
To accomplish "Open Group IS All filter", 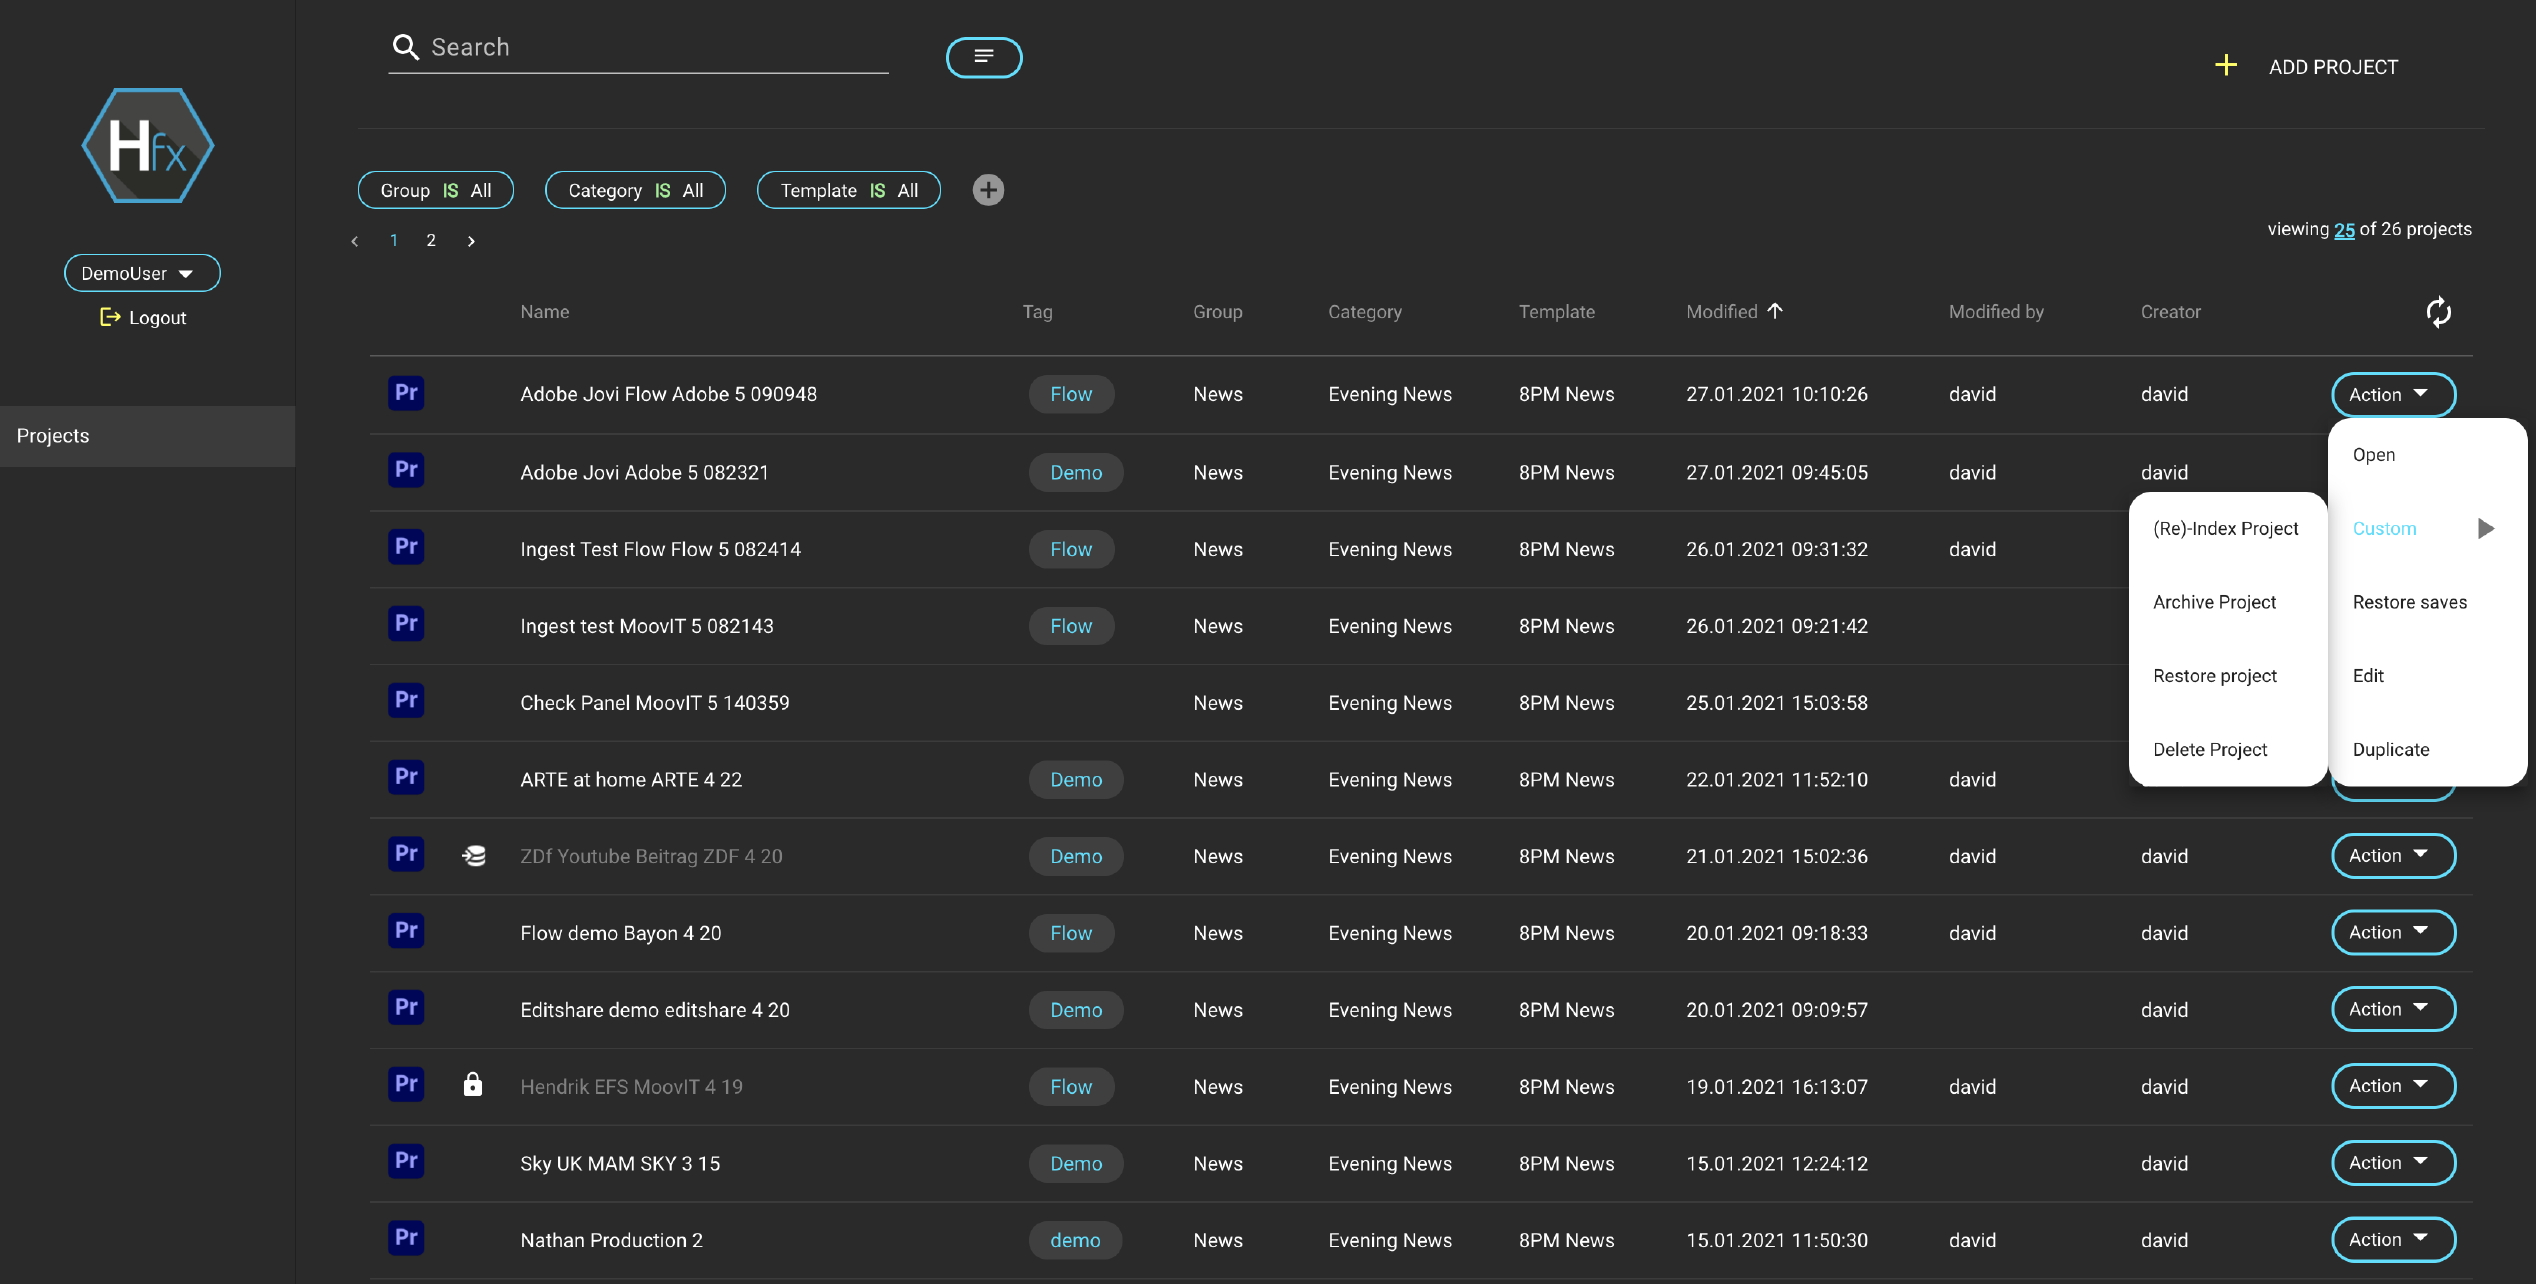I will click(x=435, y=190).
